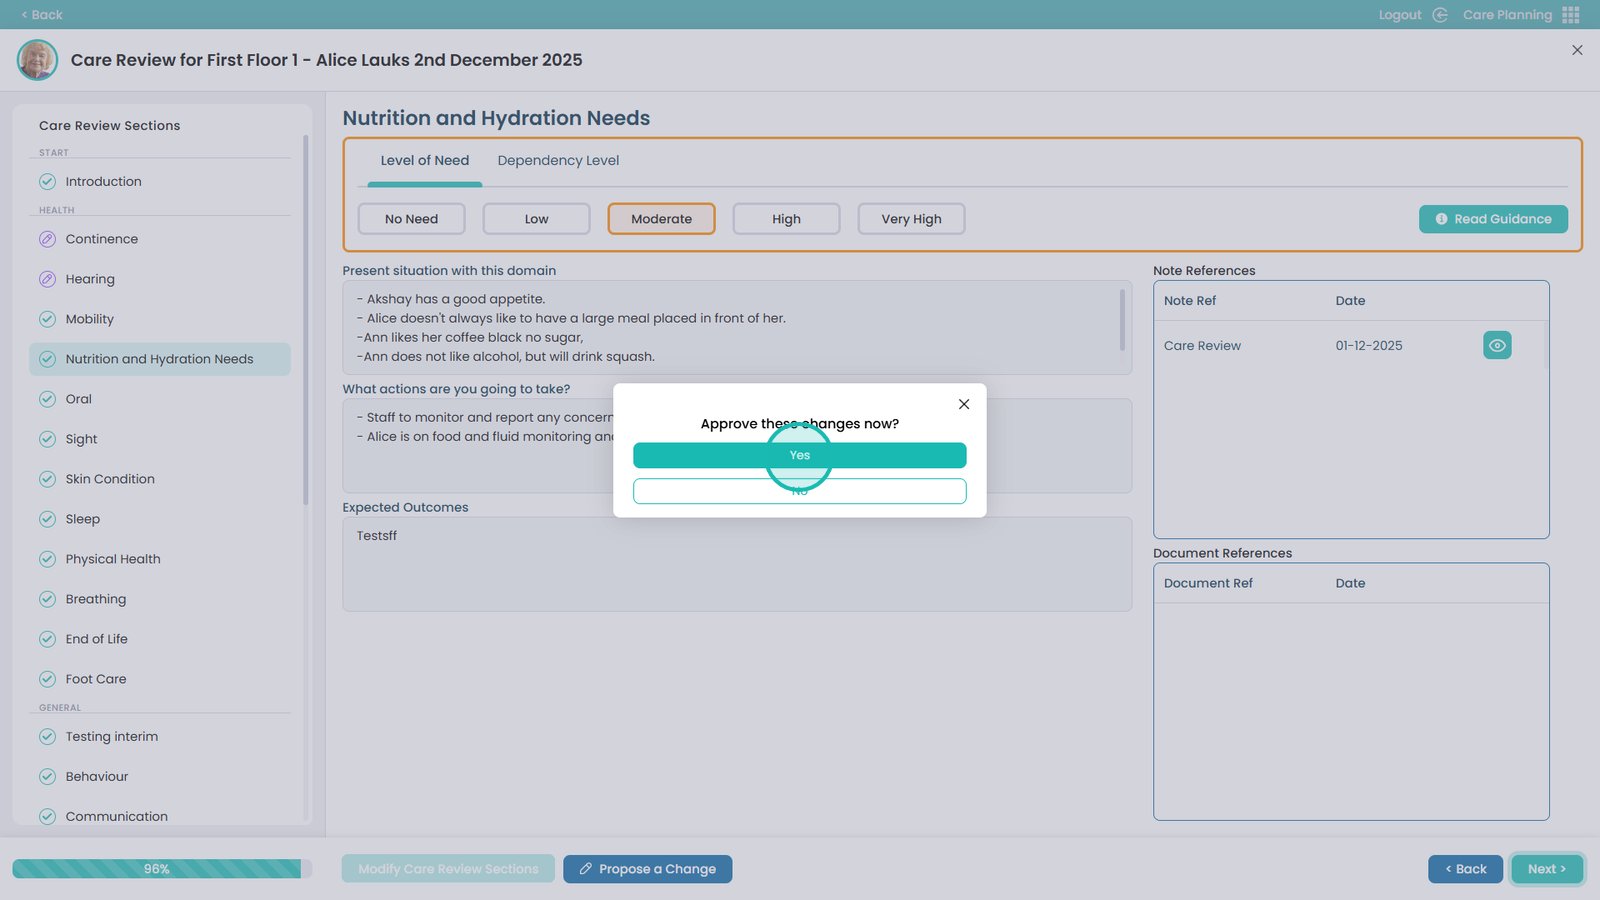Click the Mobility checkmark status icon
This screenshot has height=900, width=1600.
point(47,319)
